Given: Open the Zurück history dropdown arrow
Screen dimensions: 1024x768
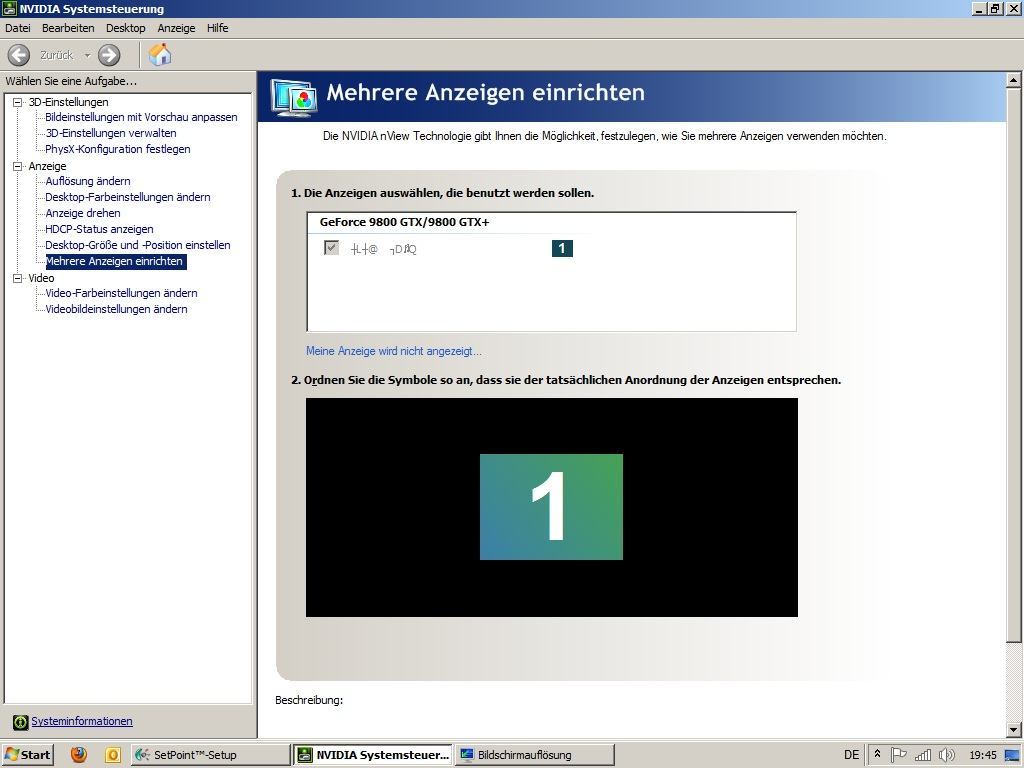Looking at the screenshot, I should click(87, 56).
